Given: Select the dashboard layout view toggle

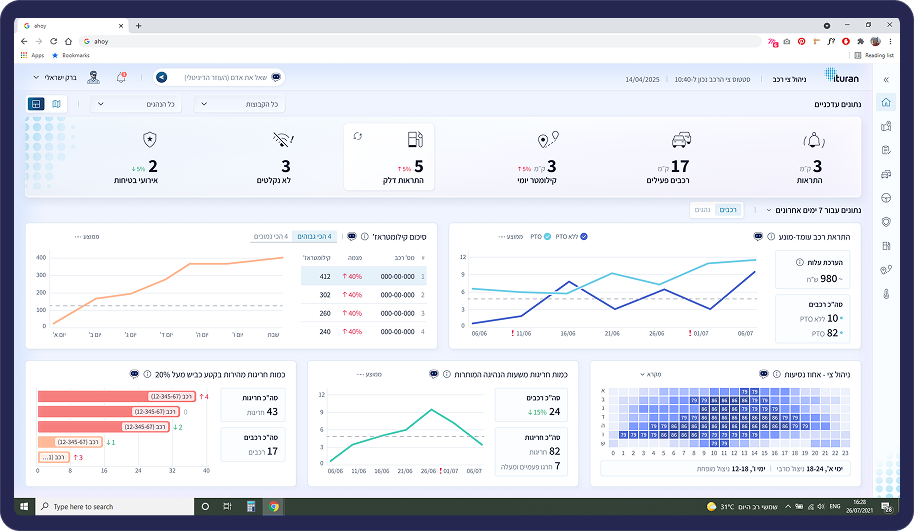Looking at the screenshot, I should [x=35, y=104].
